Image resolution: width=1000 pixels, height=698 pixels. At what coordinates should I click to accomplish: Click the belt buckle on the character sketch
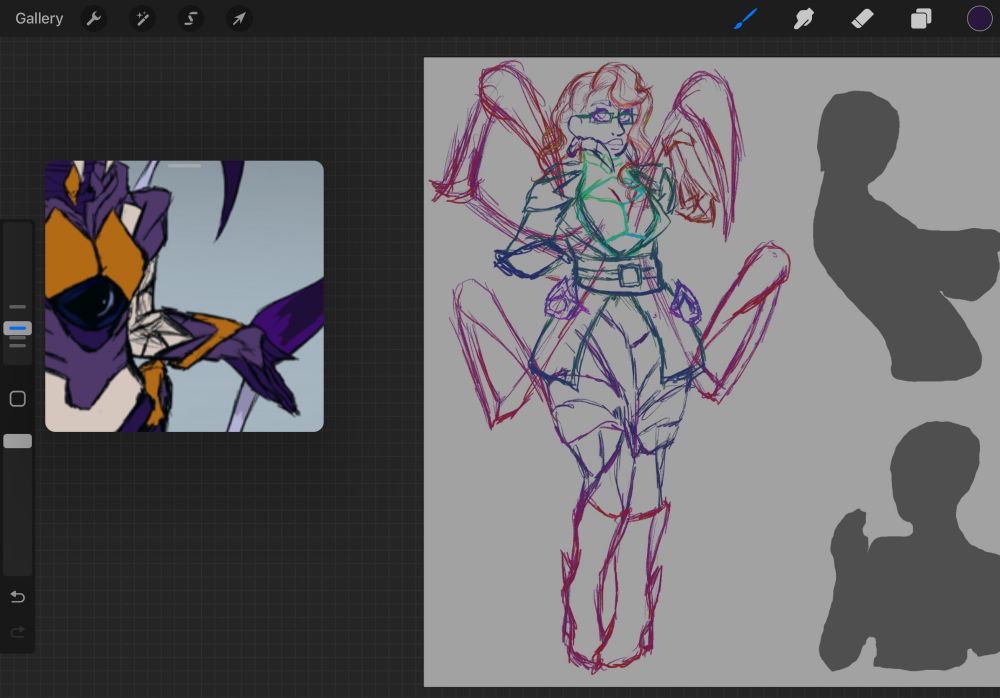pos(628,274)
